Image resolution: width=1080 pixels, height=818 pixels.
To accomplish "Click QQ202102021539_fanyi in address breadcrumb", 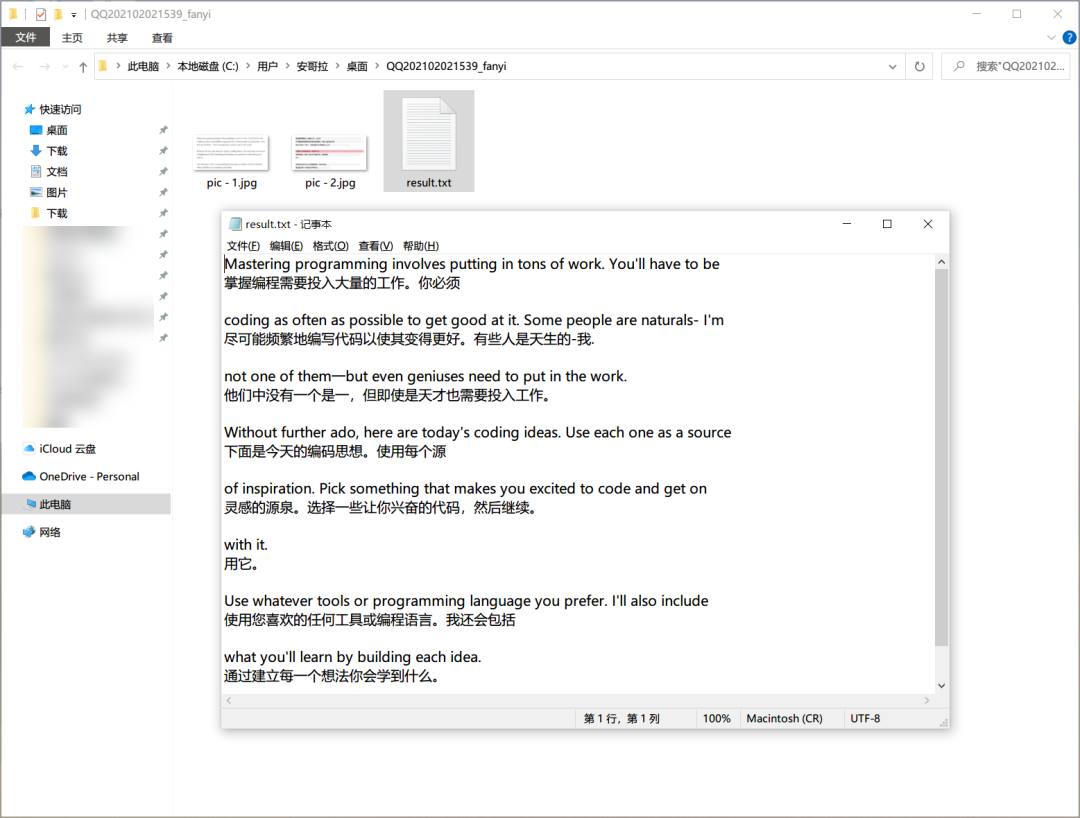I will [x=446, y=66].
